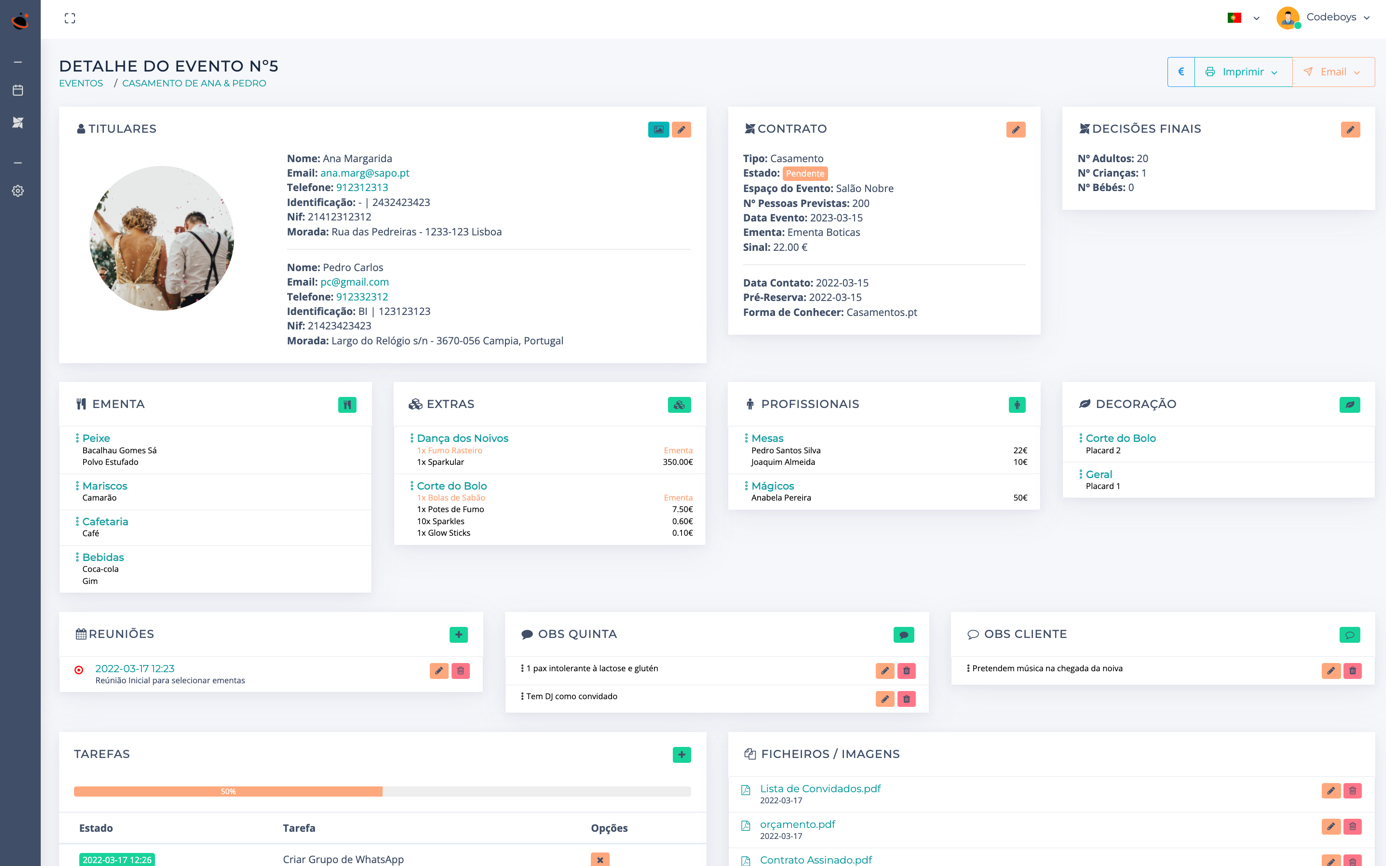
Task: Click the fullscreen toggle icon in top bar
Action: tap(70, 18)
